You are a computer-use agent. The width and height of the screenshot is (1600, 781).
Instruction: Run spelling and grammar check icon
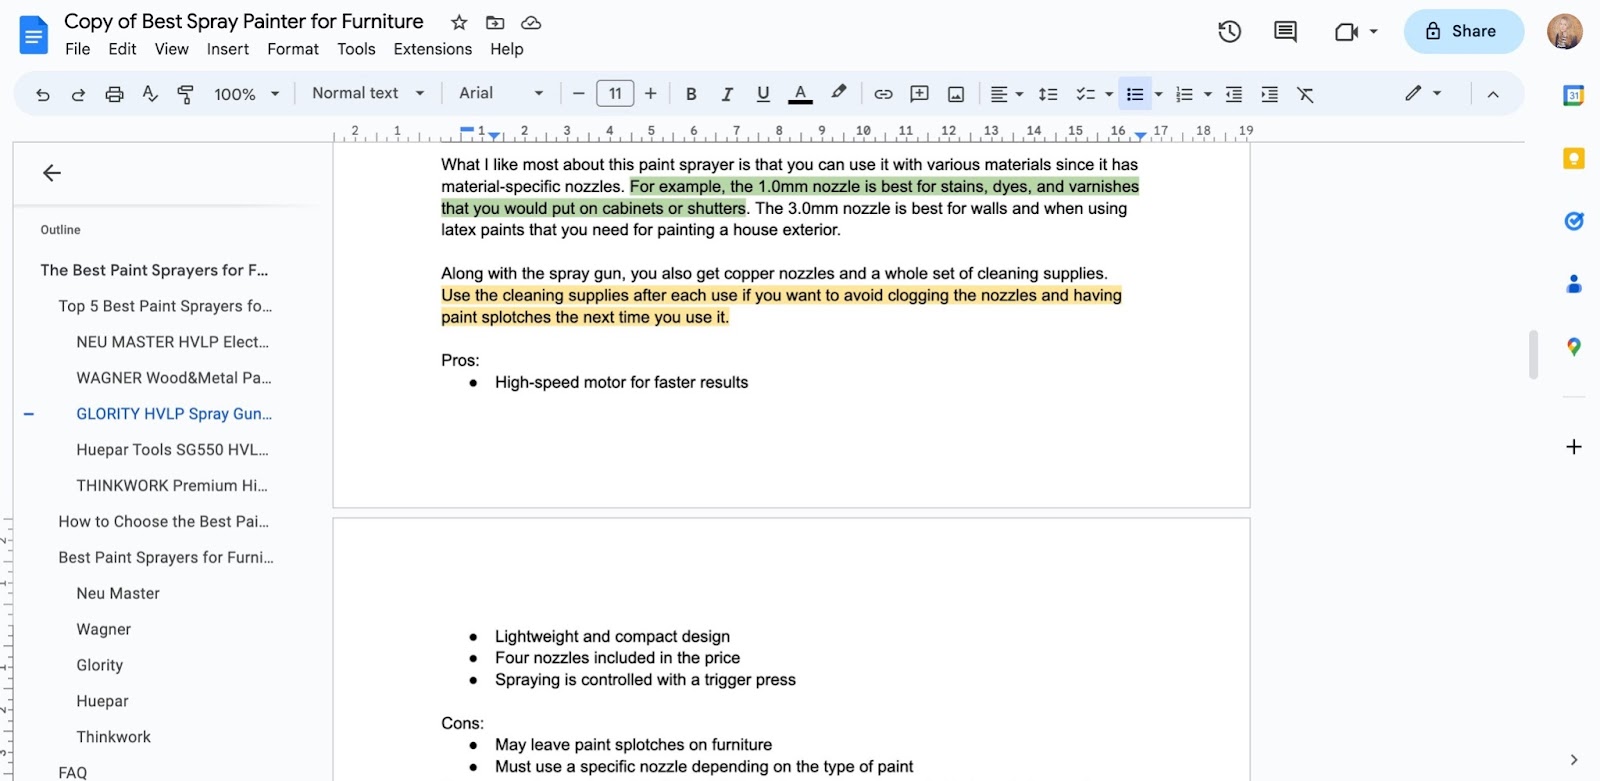[150, 94]
